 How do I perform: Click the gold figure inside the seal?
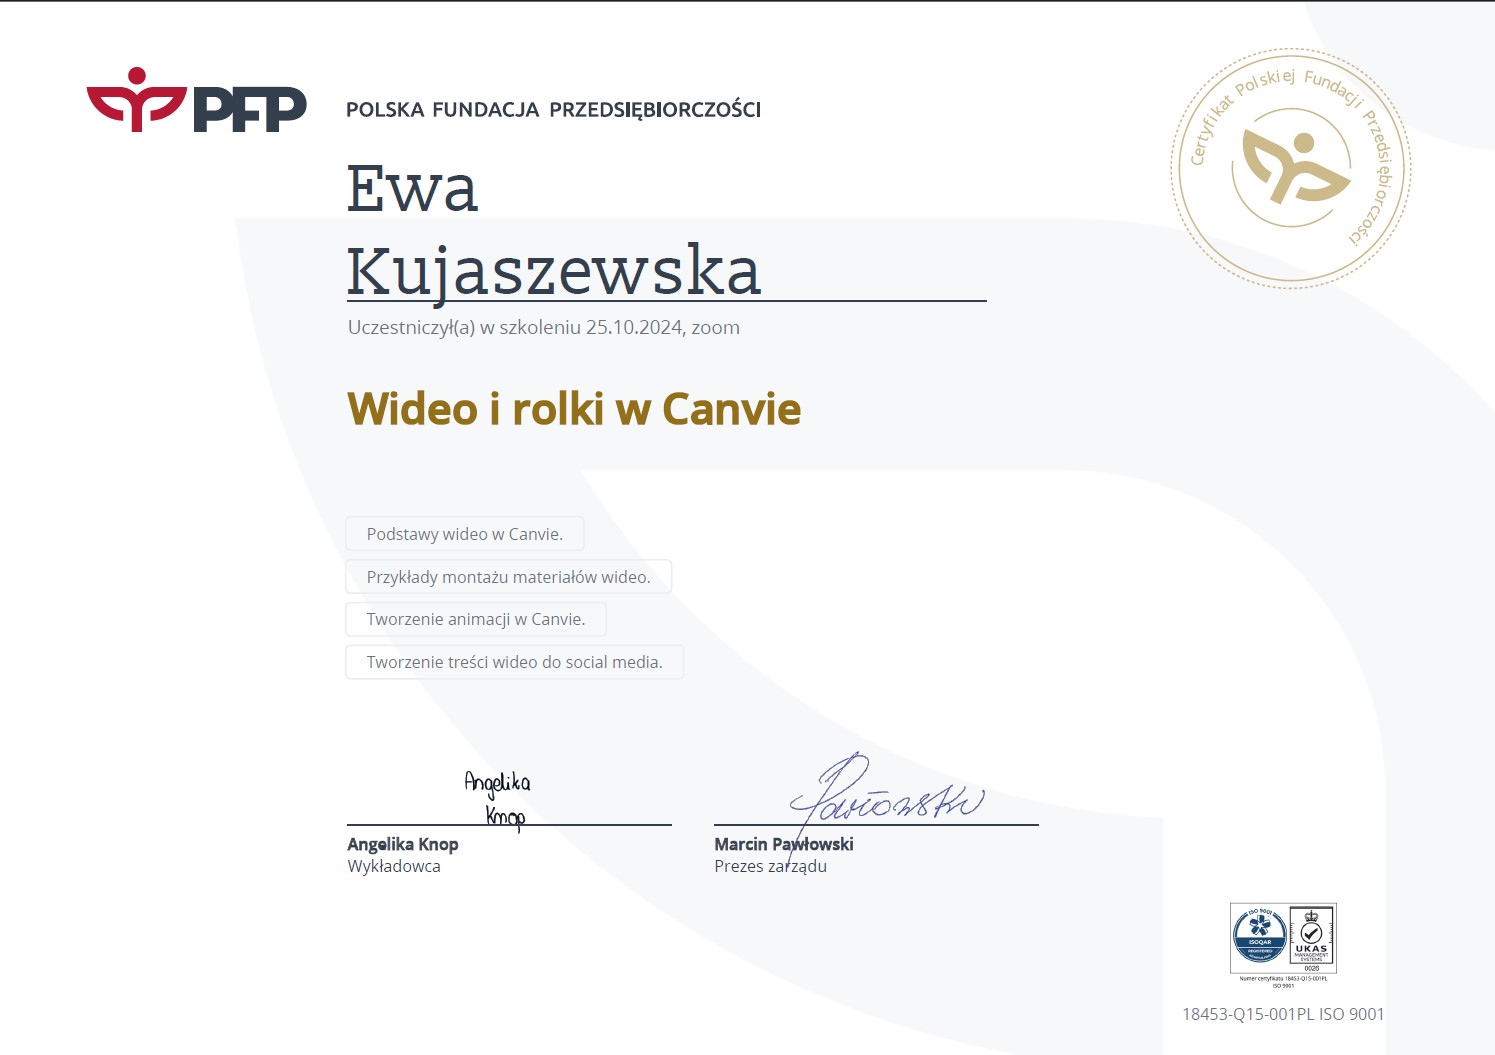point(1294,166)
